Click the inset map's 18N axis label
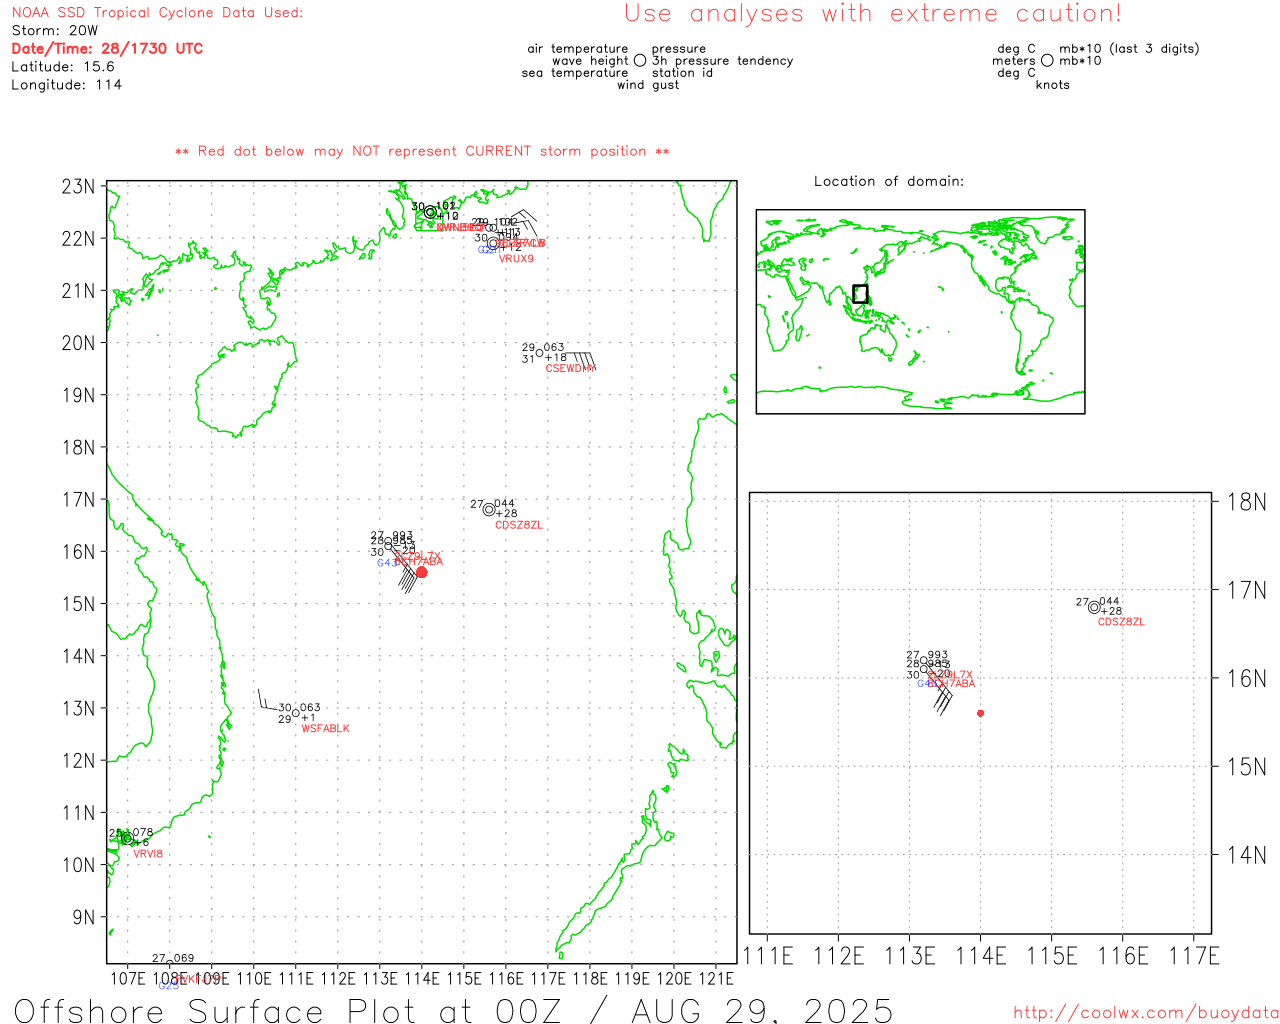Image resolution: width=1280 pixels, height=1024 pixels. [x=1246, y=502]
